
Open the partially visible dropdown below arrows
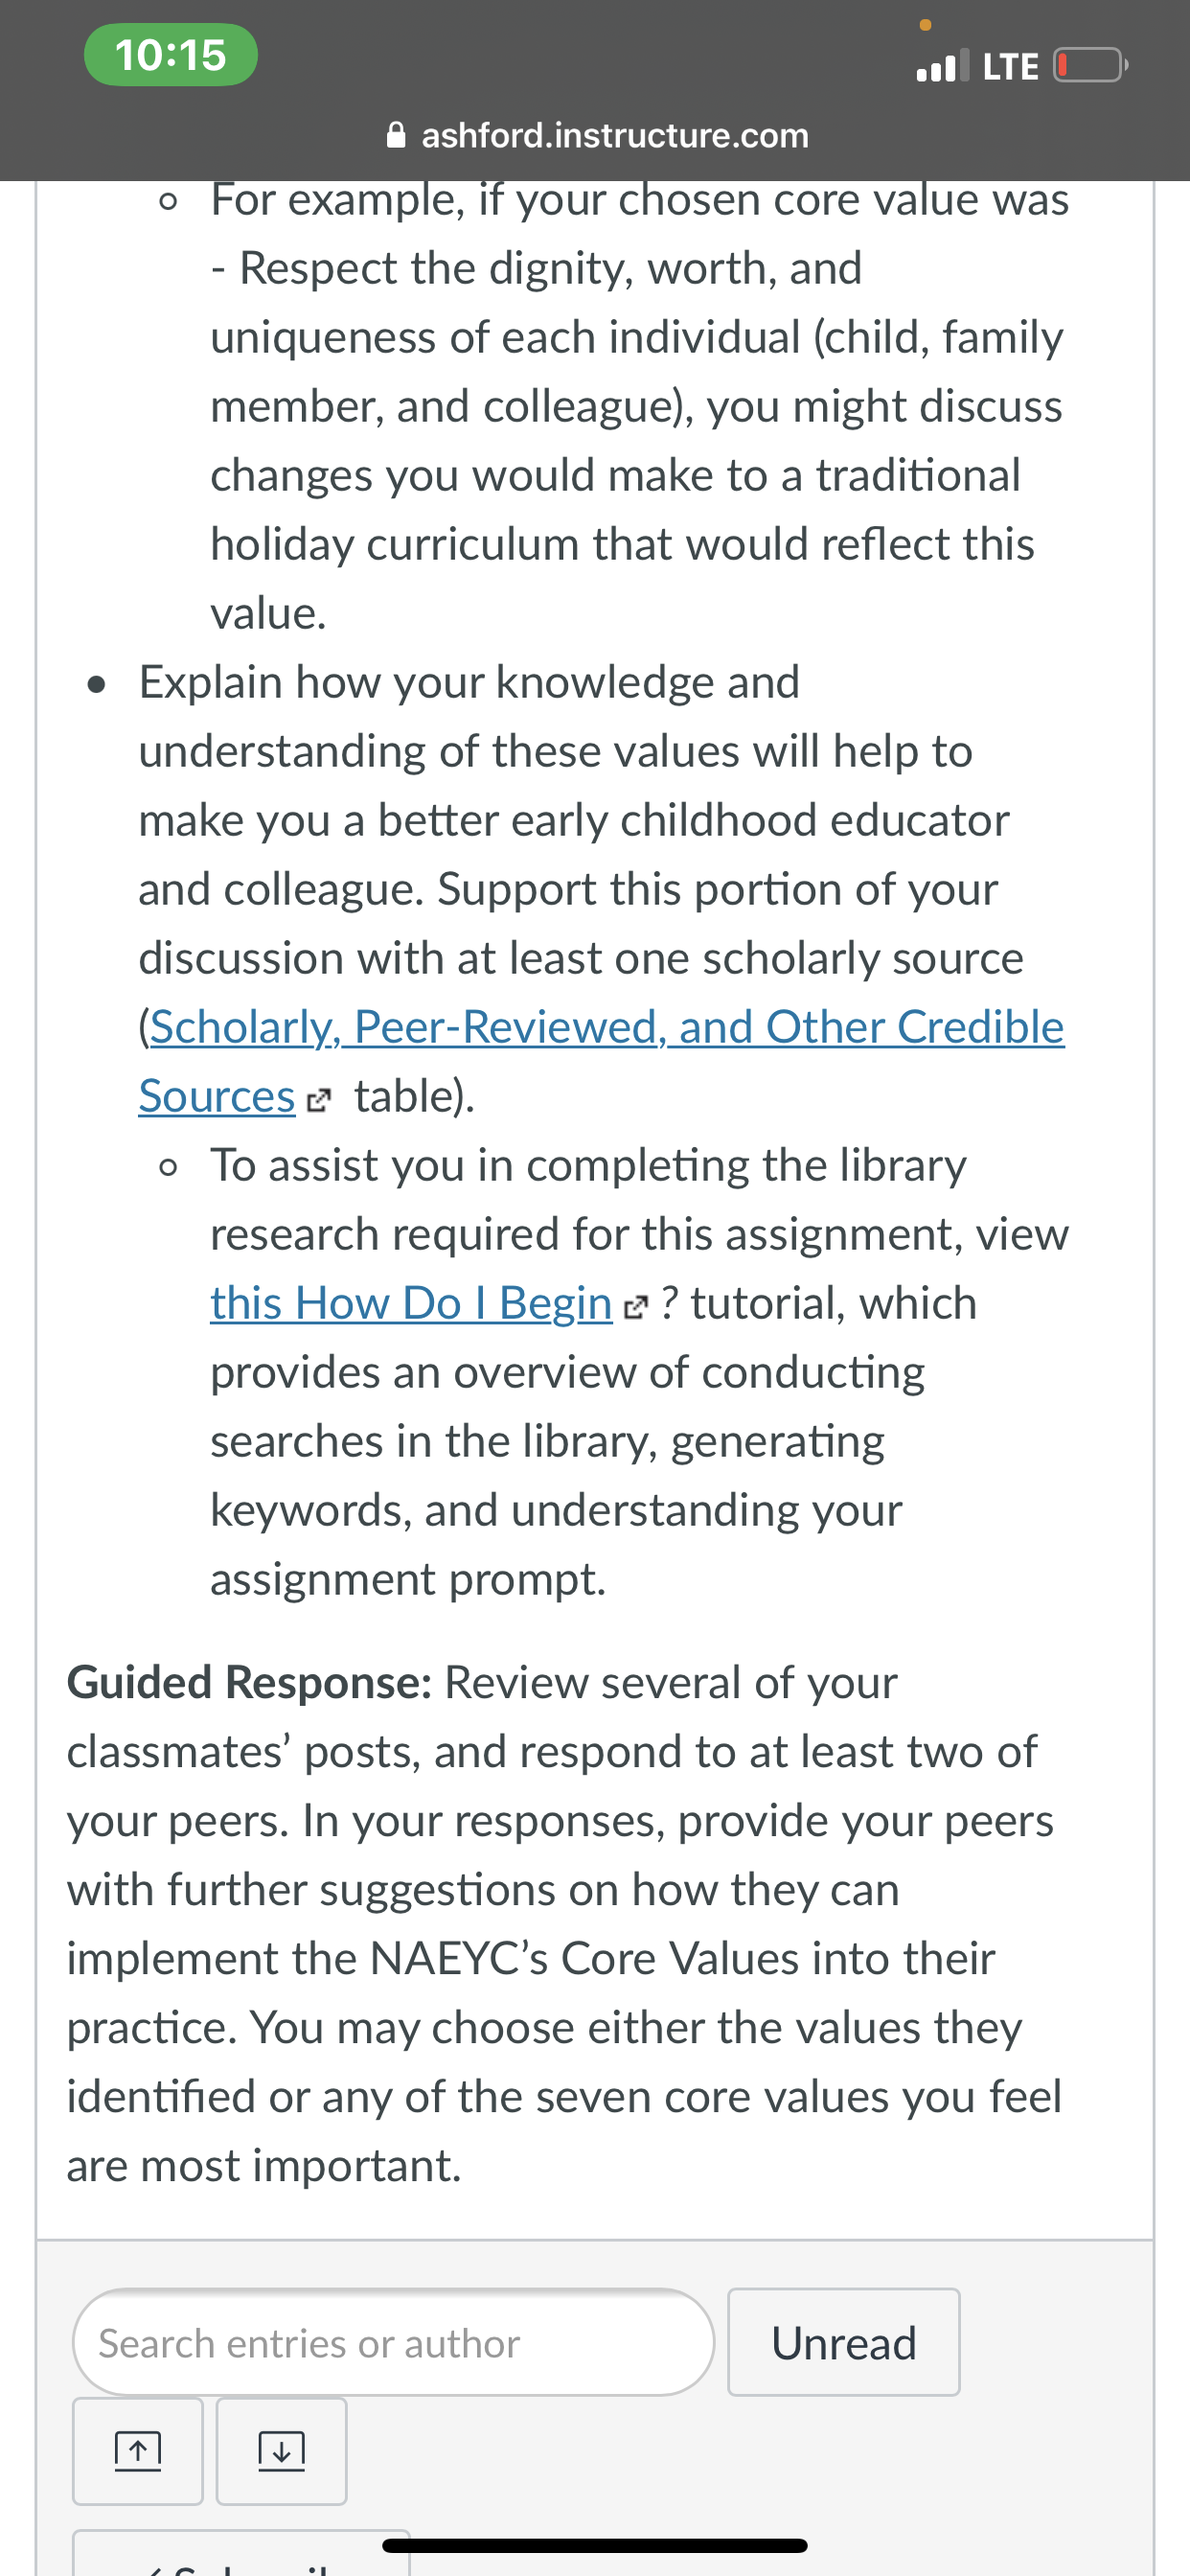241,2553
